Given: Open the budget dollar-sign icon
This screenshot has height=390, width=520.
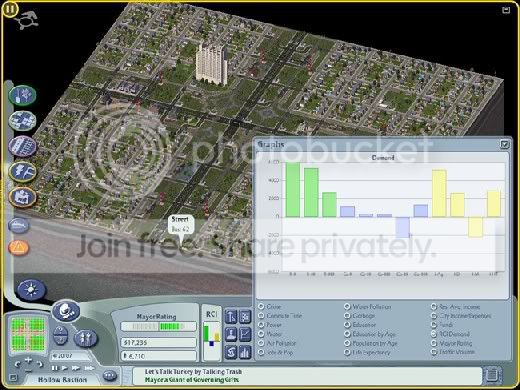Looking at the screenshot, I should click(231, 352).
